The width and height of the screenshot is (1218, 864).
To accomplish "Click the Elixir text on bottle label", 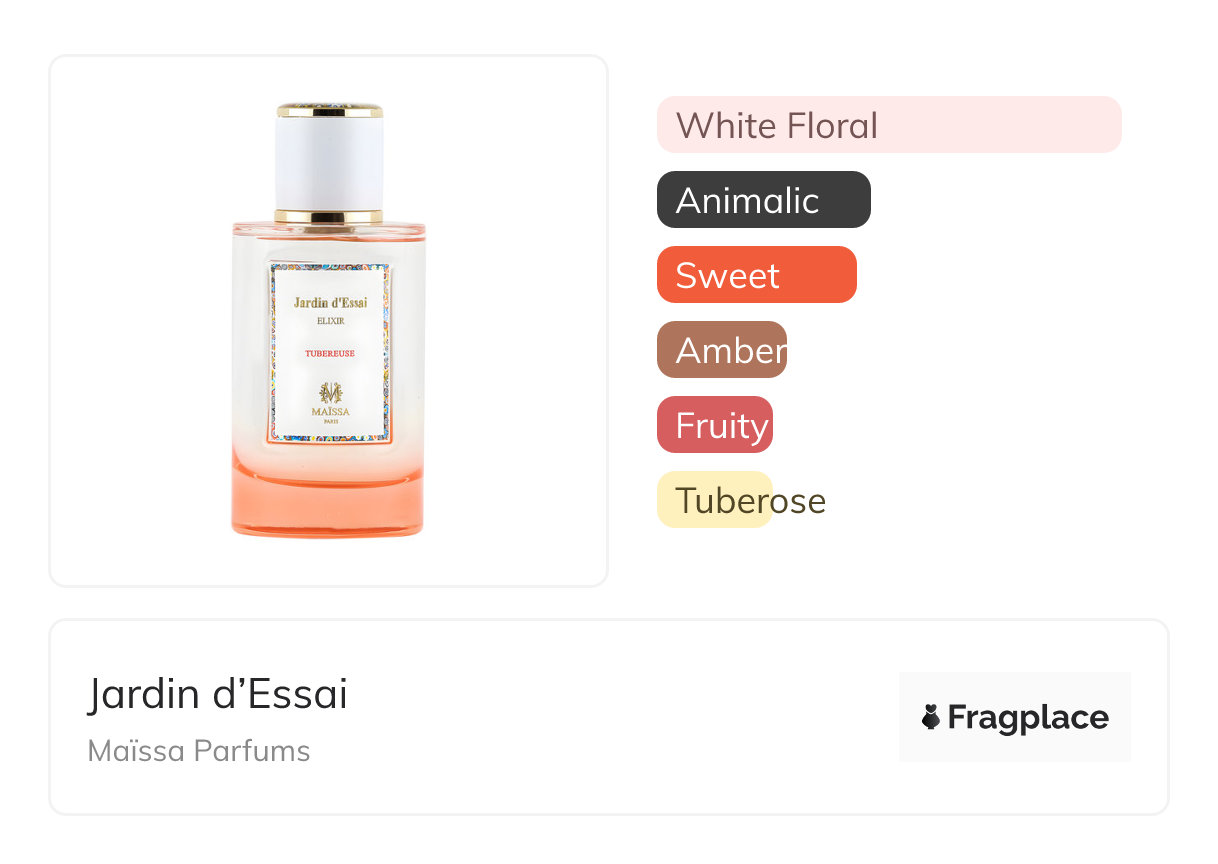I will coord(330,321).
